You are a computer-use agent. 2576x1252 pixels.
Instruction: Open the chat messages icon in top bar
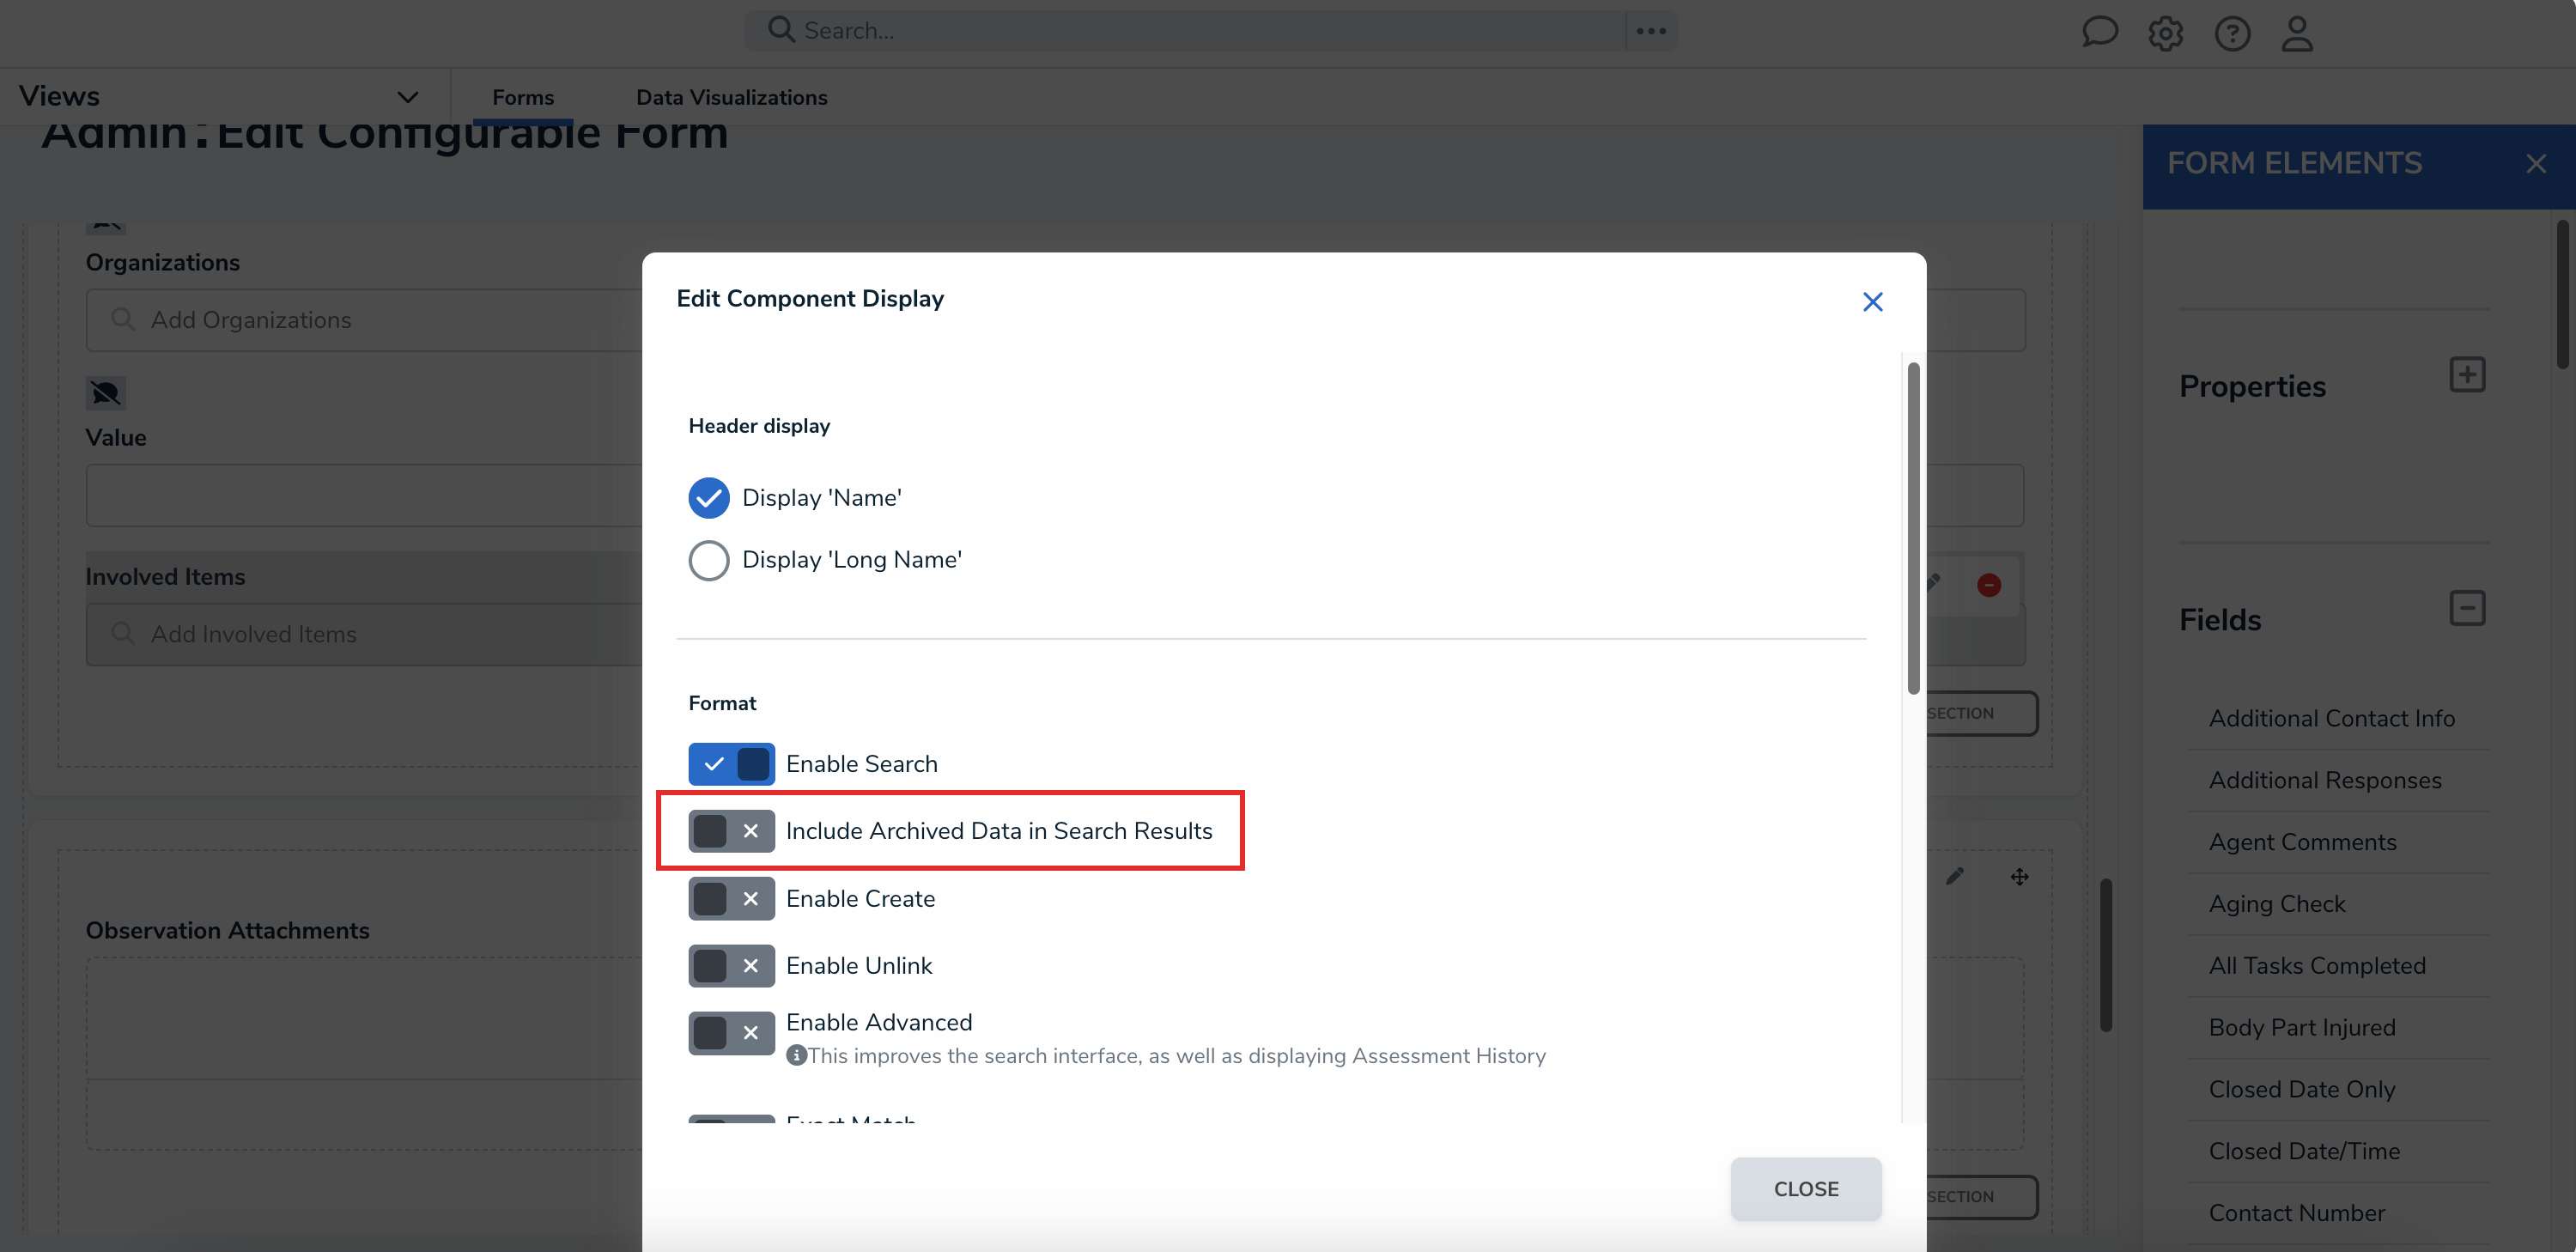tap(2100, 33)
